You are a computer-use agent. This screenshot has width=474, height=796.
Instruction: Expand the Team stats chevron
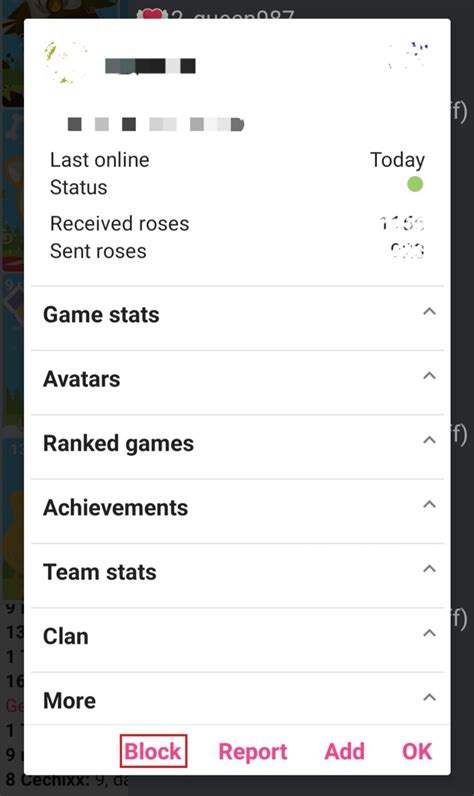(429, 569)
